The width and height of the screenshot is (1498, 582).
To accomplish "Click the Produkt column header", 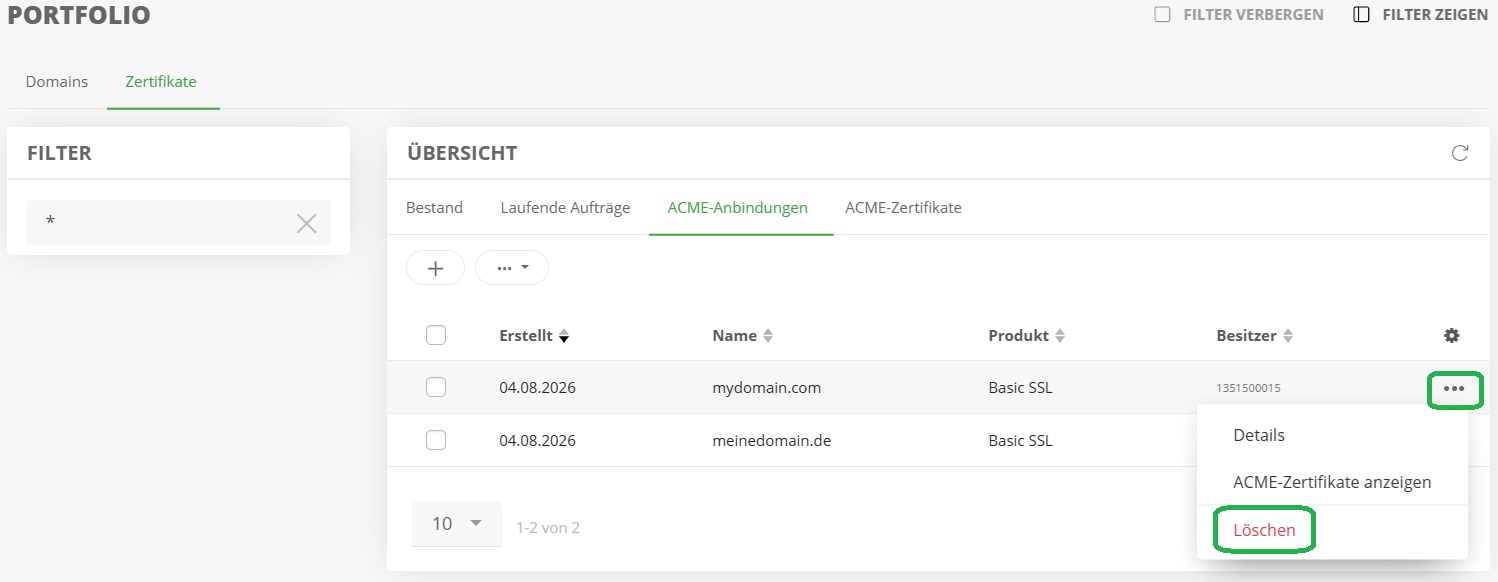I will [1019, 336].
